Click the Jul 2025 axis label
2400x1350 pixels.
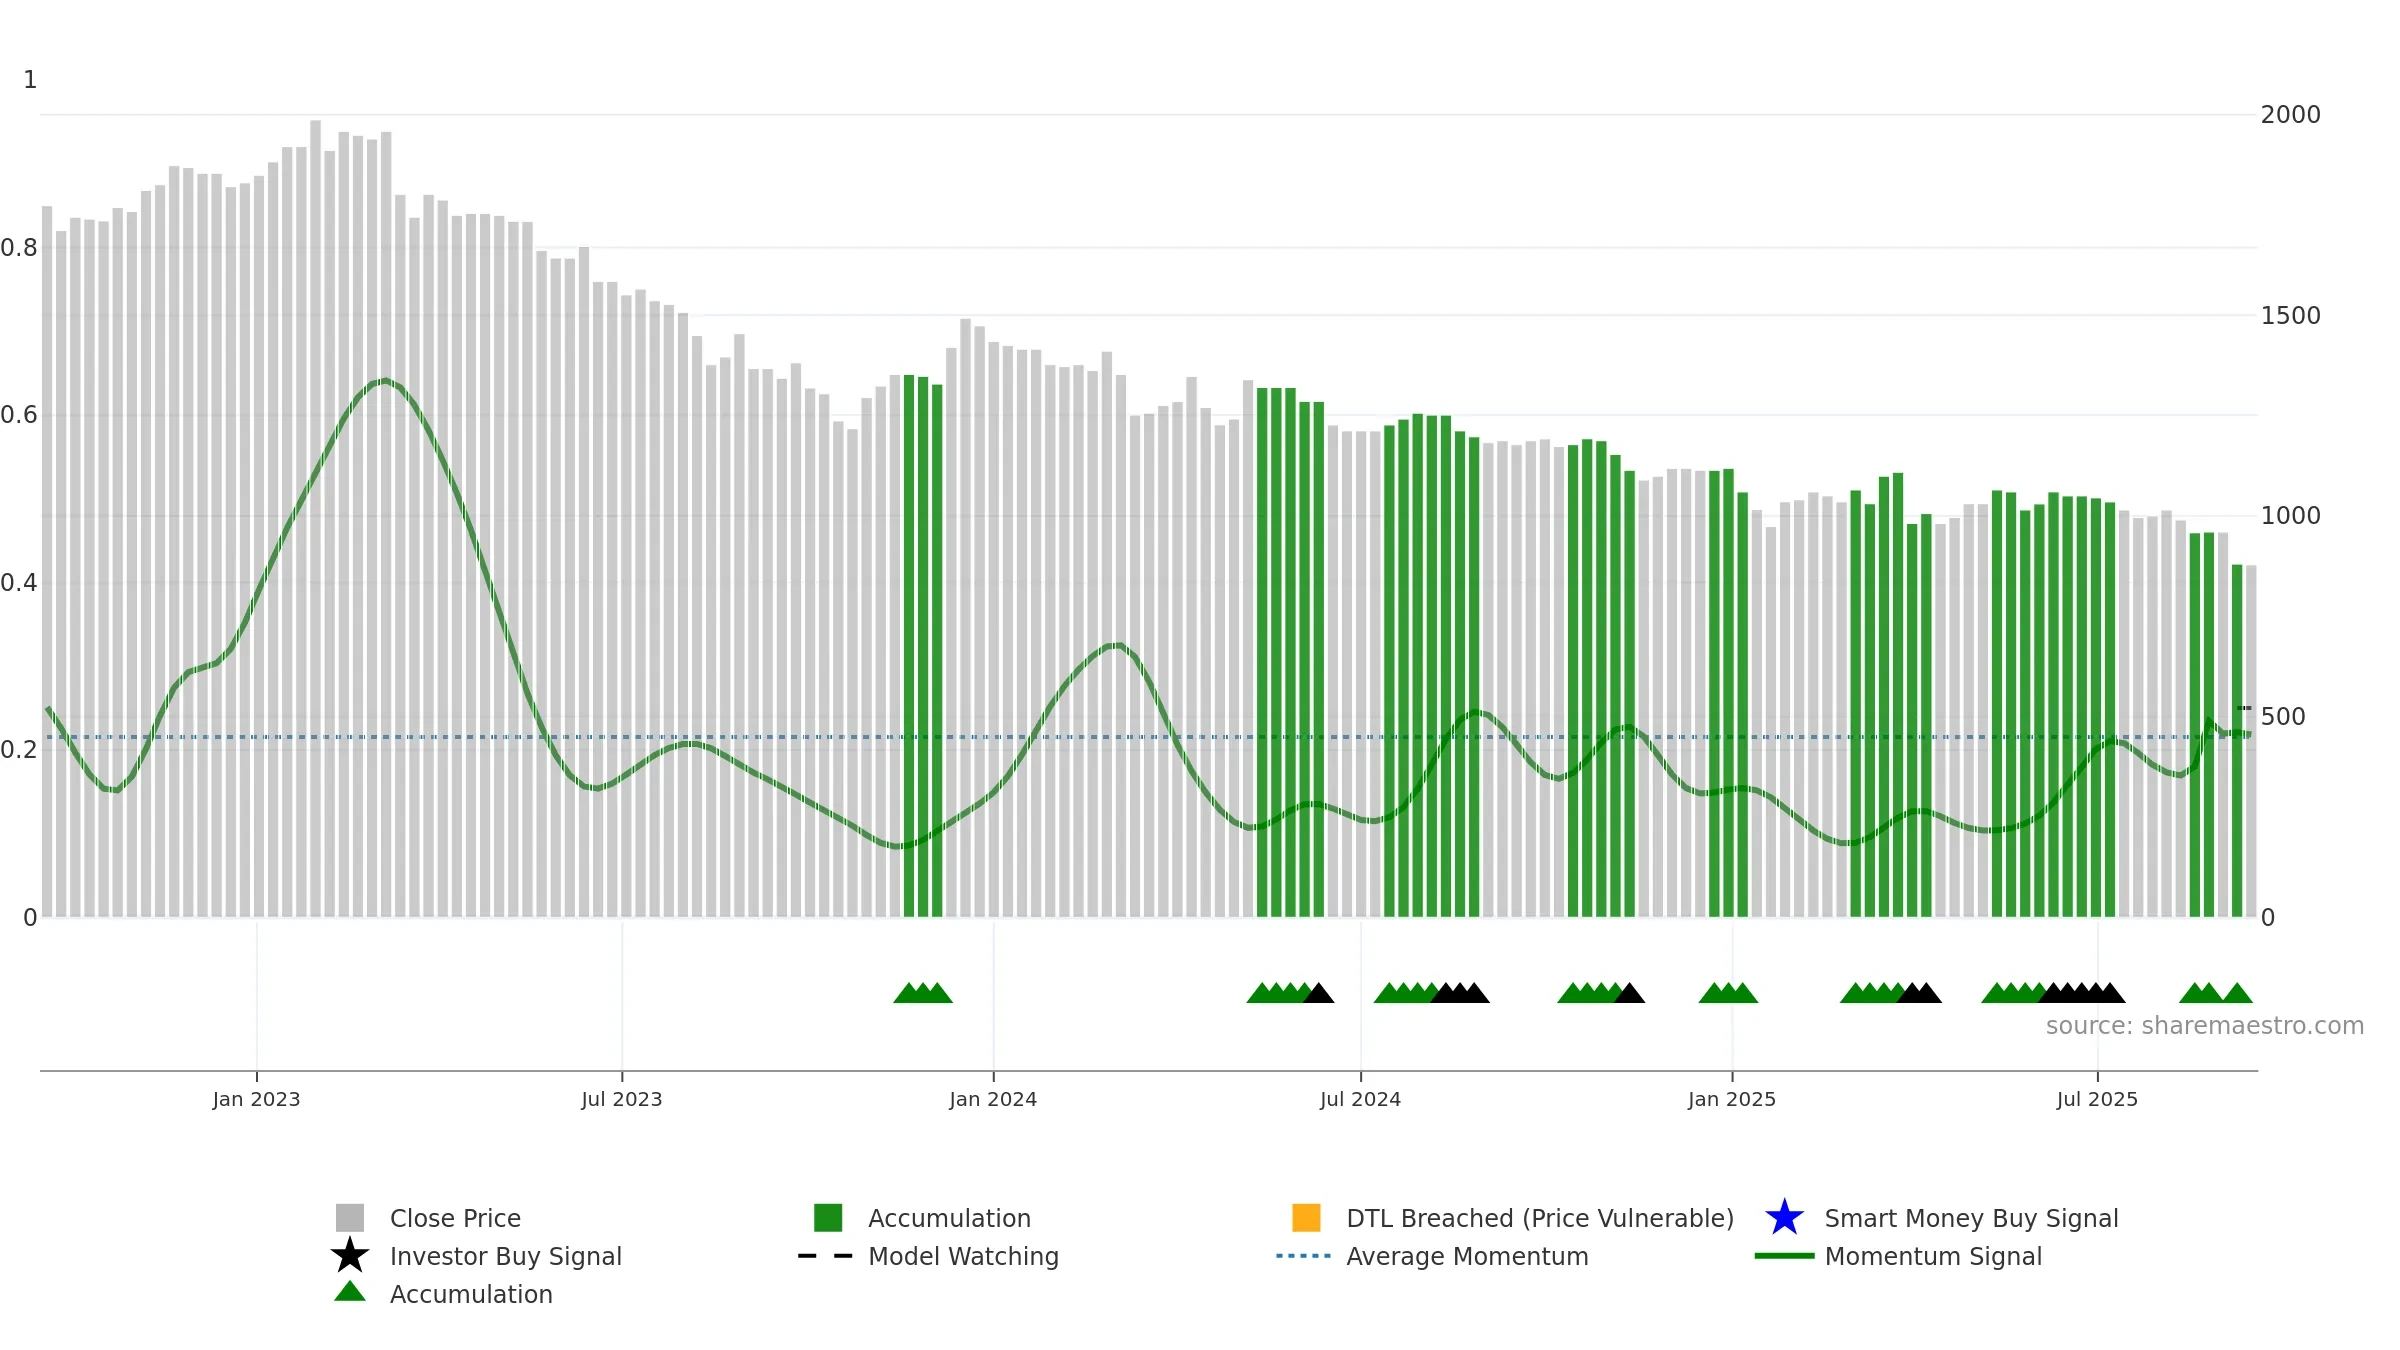2097,1099
